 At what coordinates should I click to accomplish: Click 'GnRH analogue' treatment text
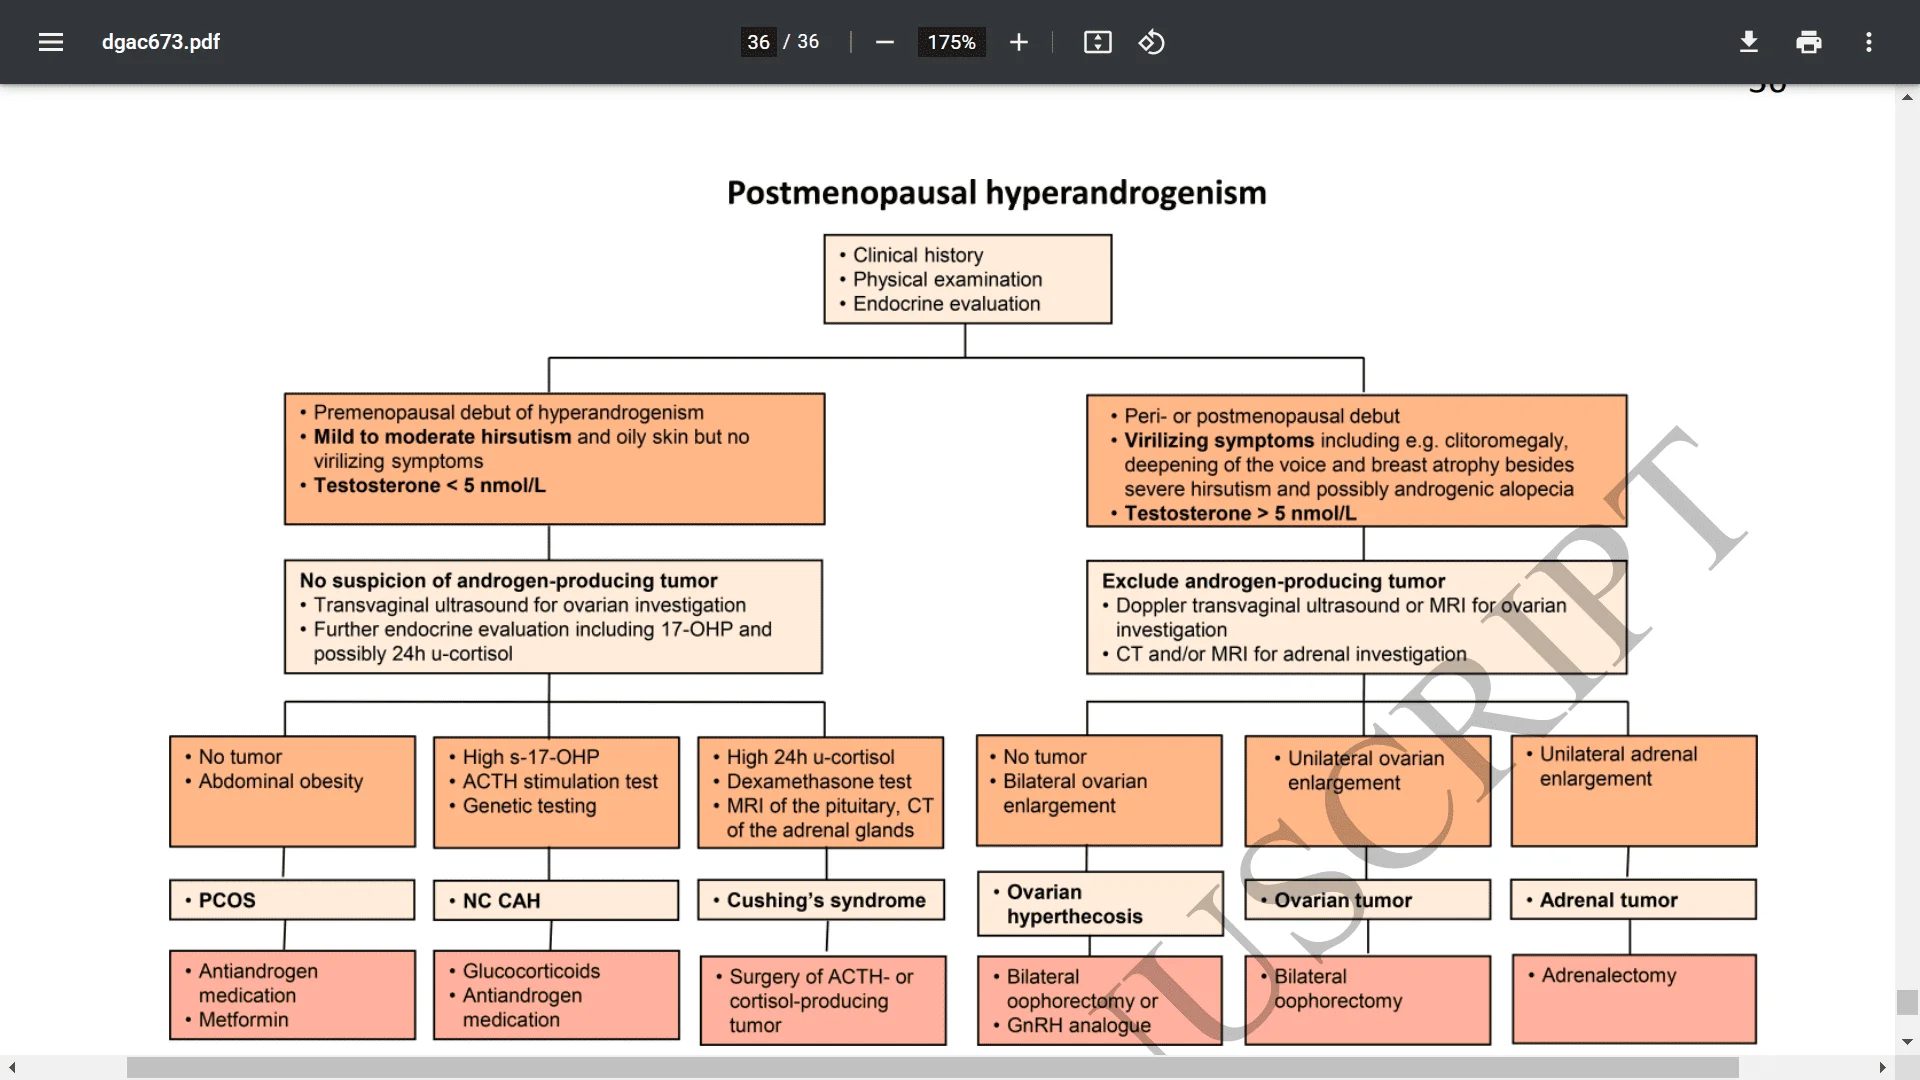click(x=1079, y=1025)
